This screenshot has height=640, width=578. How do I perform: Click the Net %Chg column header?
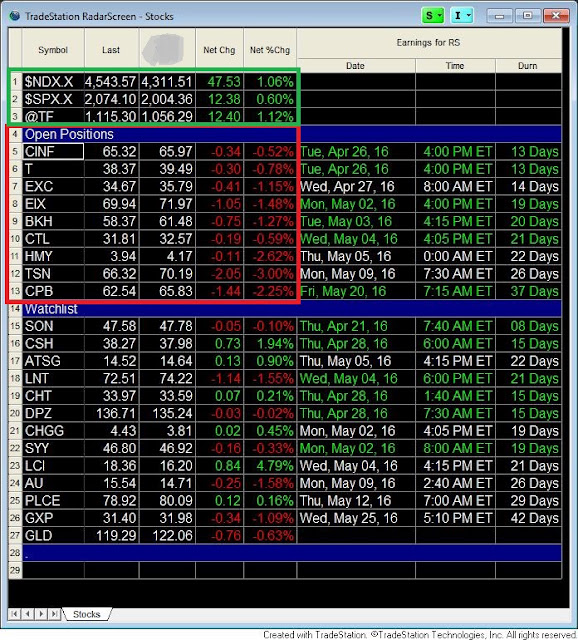270,50
